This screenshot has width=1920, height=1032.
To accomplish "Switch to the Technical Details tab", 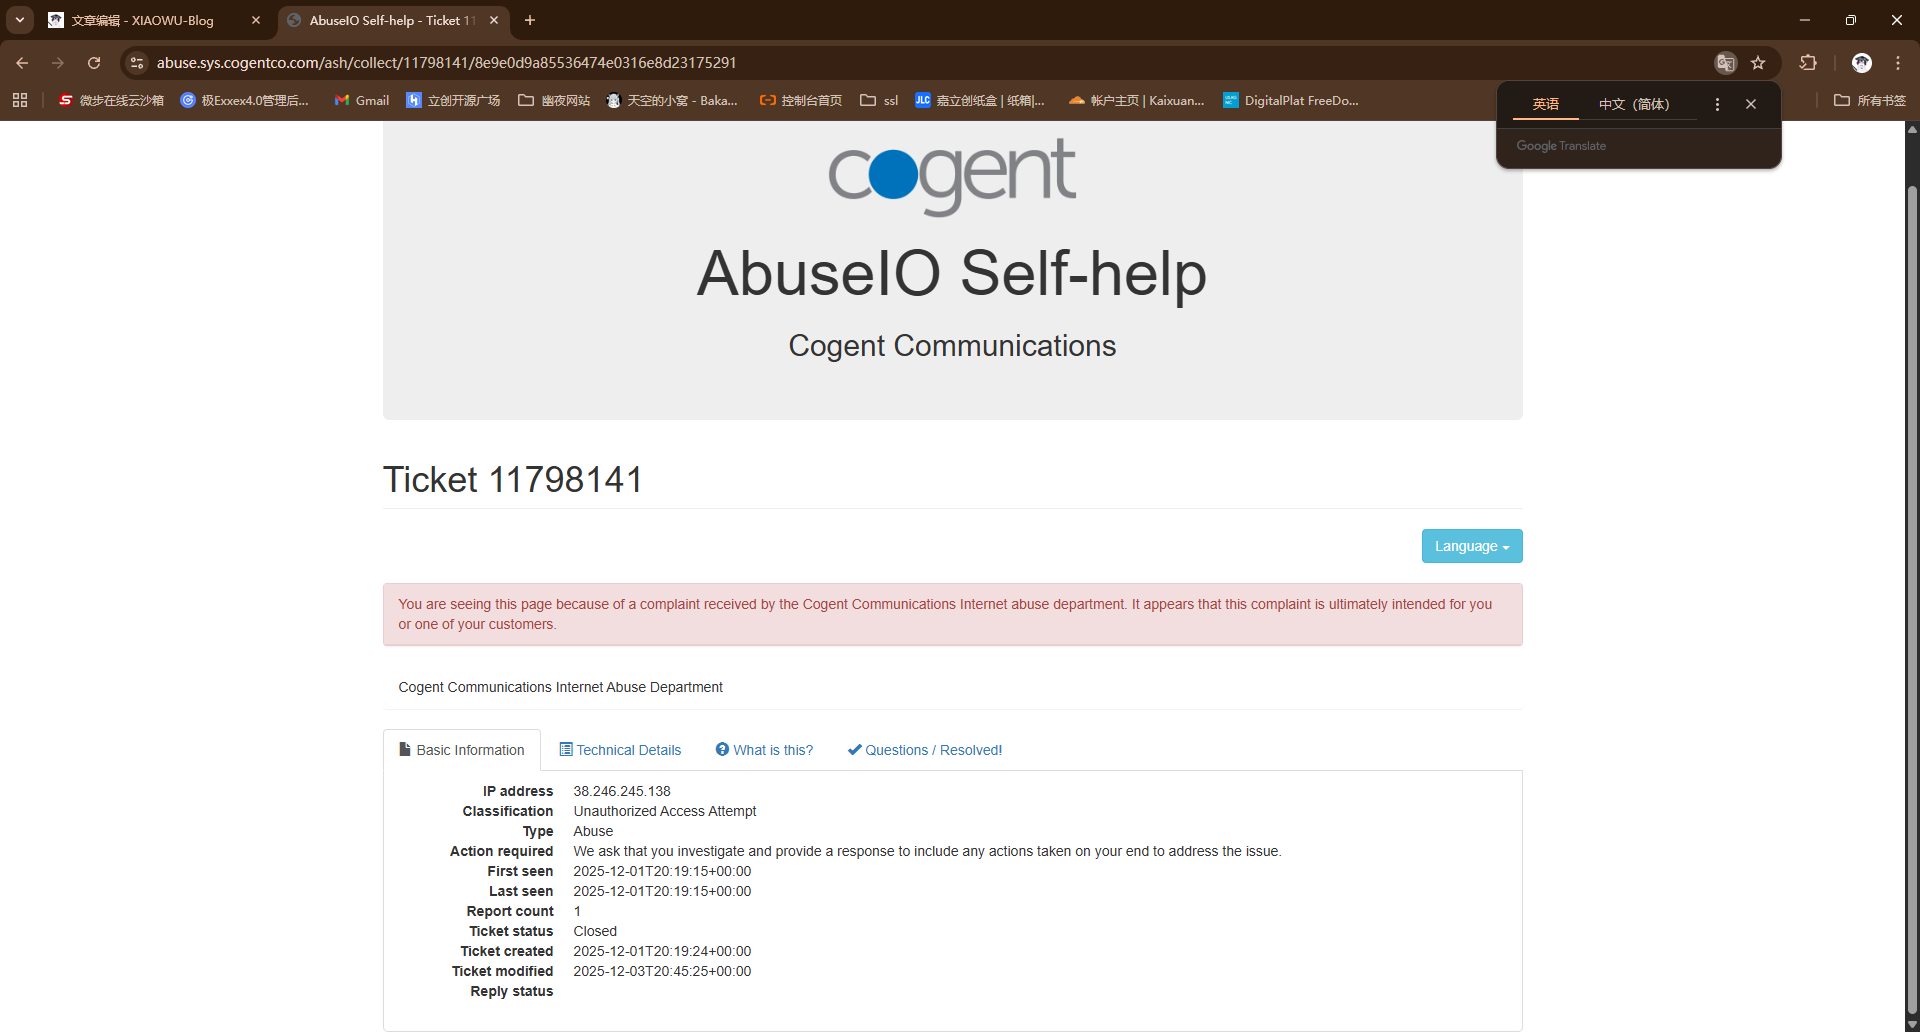I will 620,750.
